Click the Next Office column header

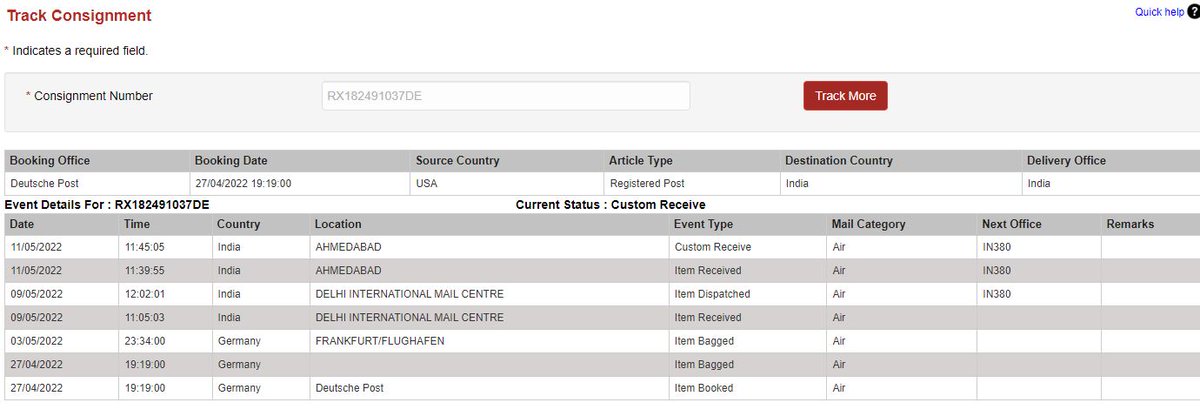(1039, 224)
